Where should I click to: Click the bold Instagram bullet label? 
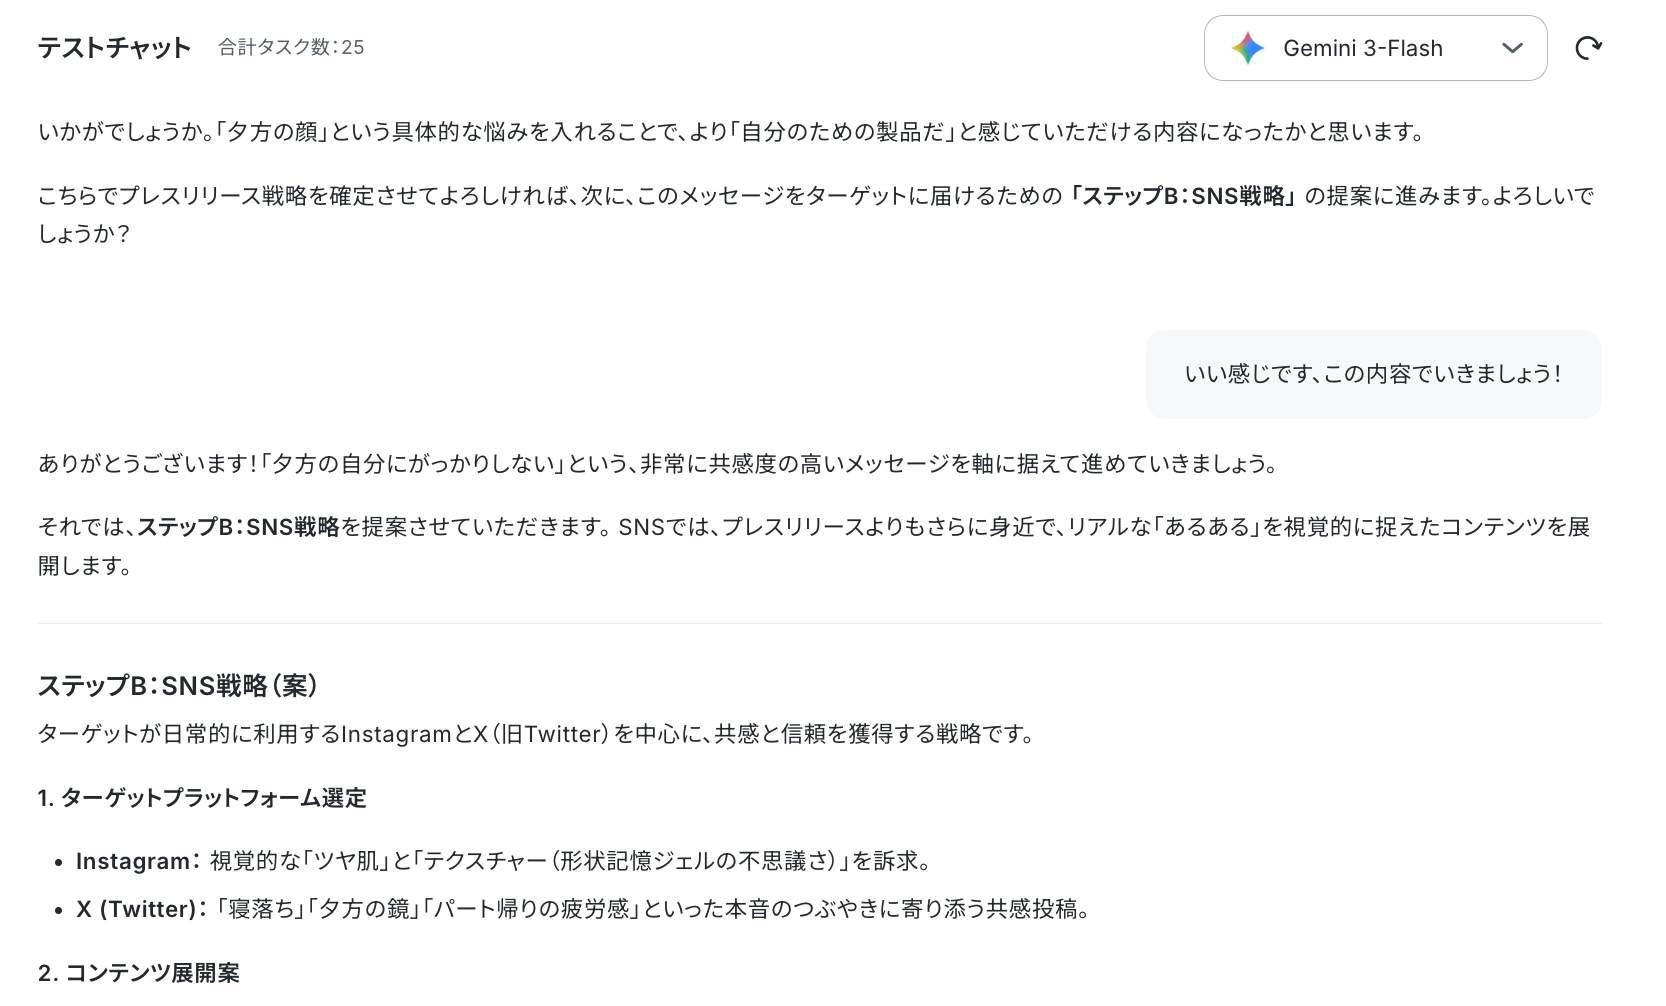point(133,861)
